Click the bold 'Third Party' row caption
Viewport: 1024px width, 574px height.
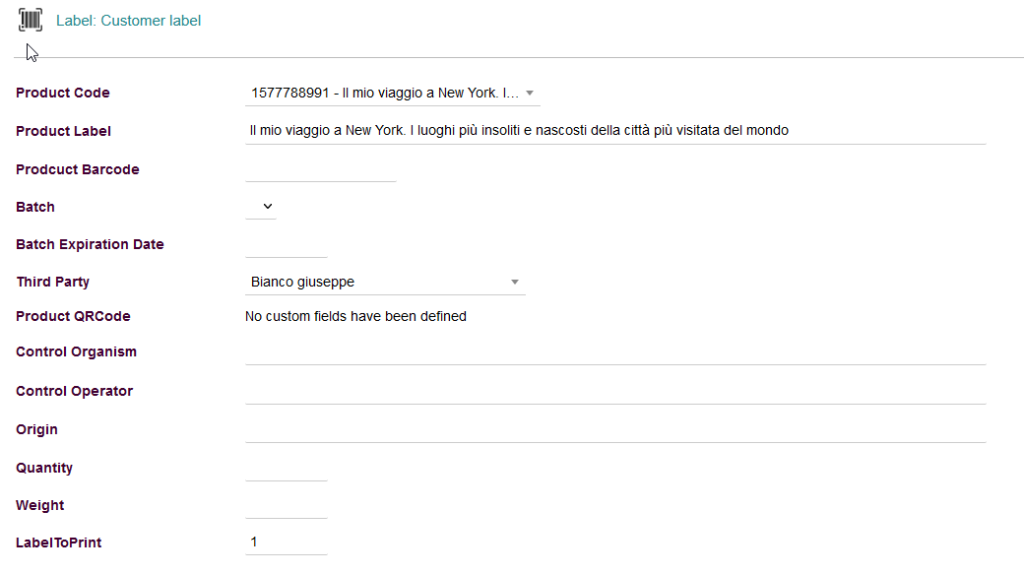coord(53,282)
